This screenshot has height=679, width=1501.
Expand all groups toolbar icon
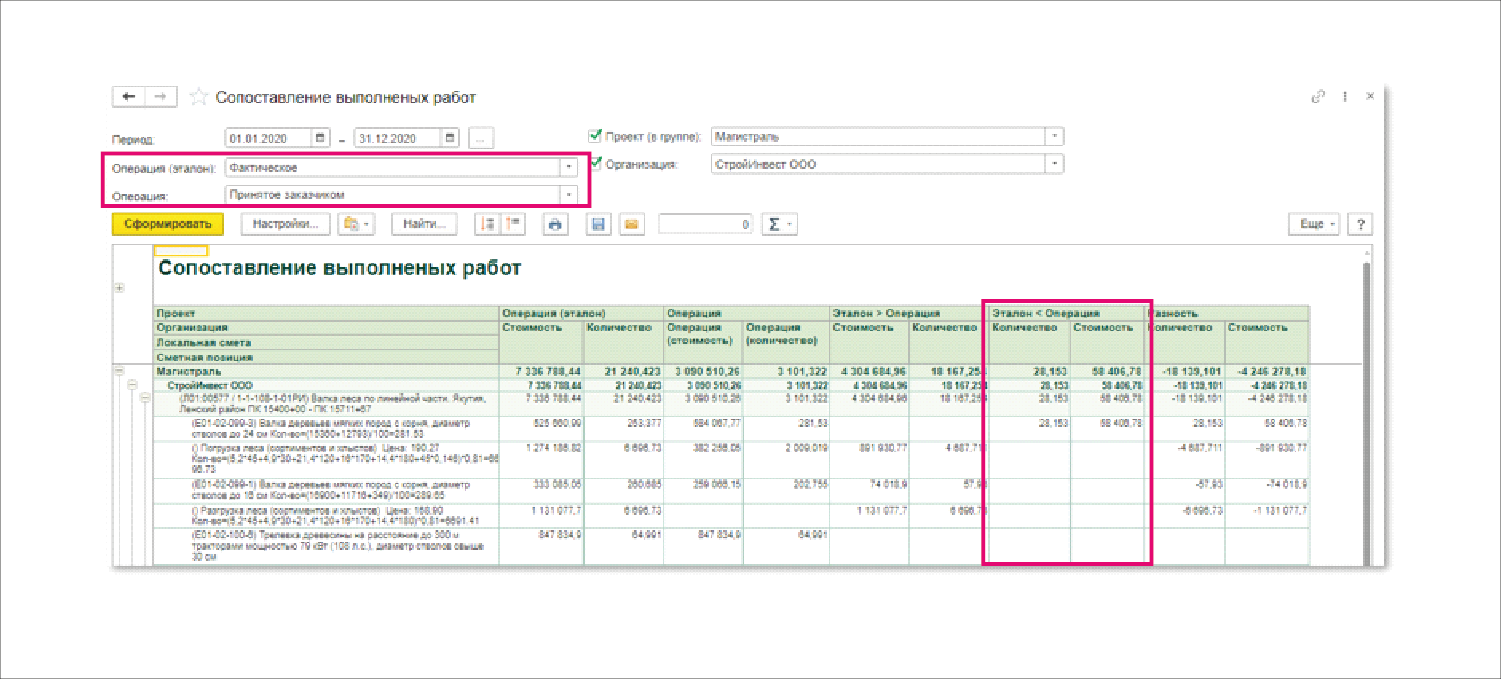(x=486, y=225)
